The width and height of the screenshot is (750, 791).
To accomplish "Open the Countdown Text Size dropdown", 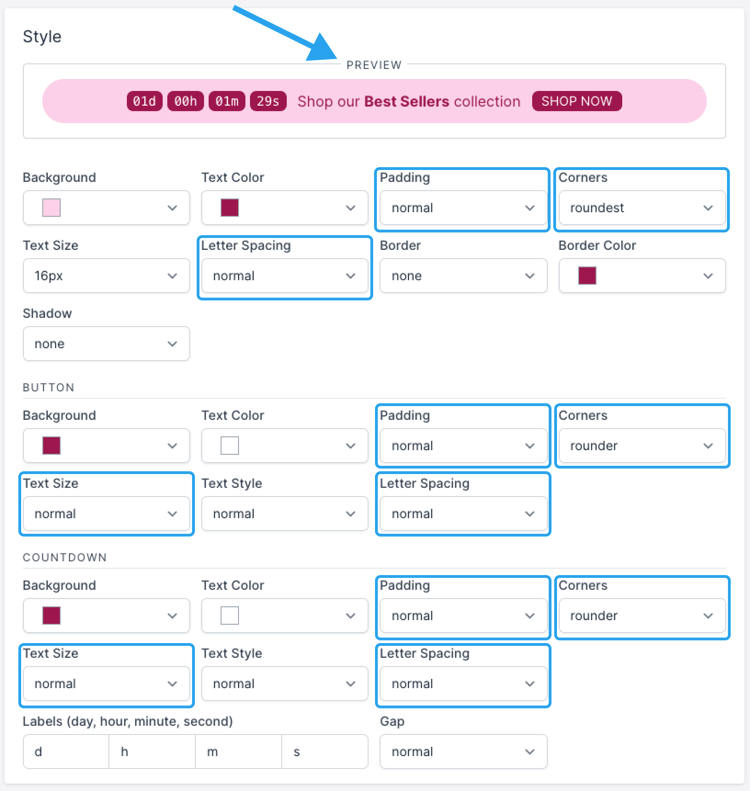I will click(x=106, y=684).
